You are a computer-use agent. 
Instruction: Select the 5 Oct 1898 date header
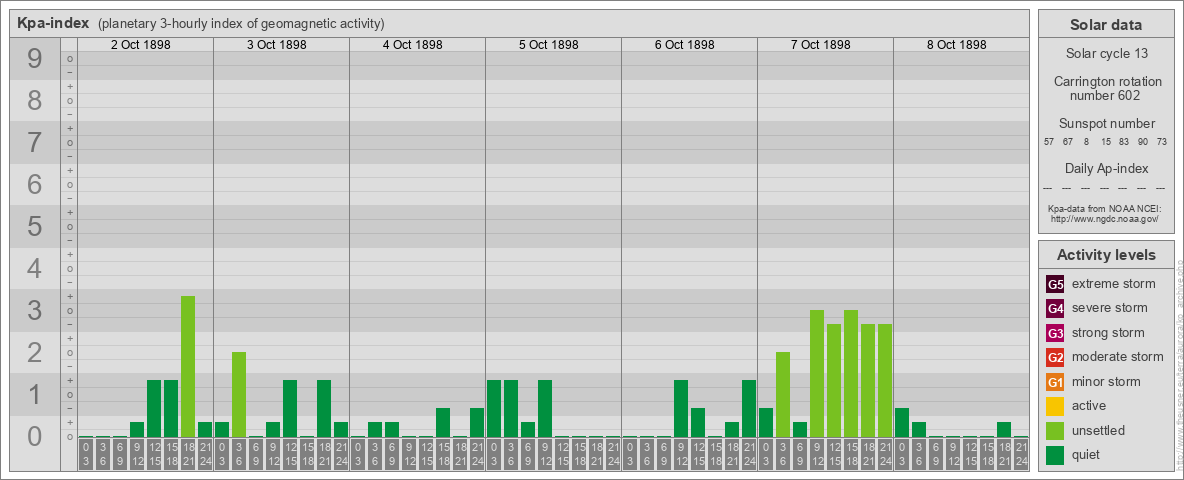click(x=549, y=45)
